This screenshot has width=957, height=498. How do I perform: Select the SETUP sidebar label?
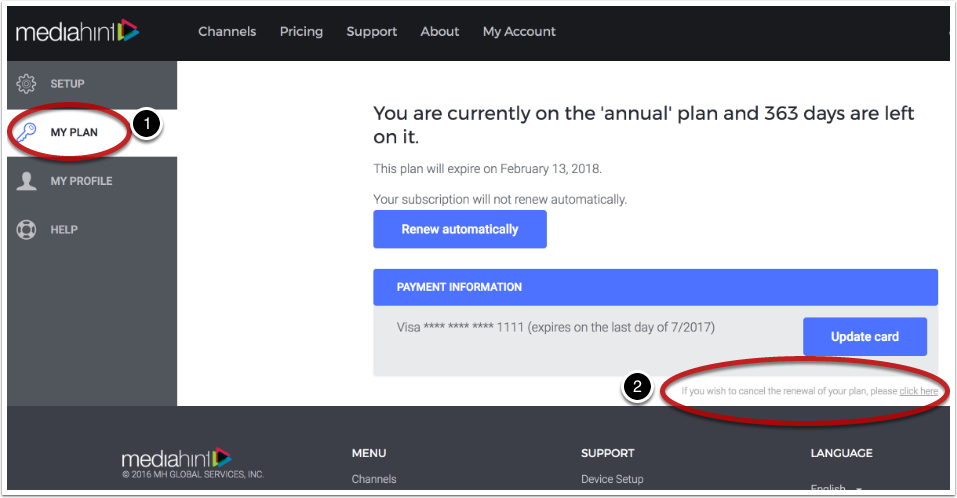point(67,84)
